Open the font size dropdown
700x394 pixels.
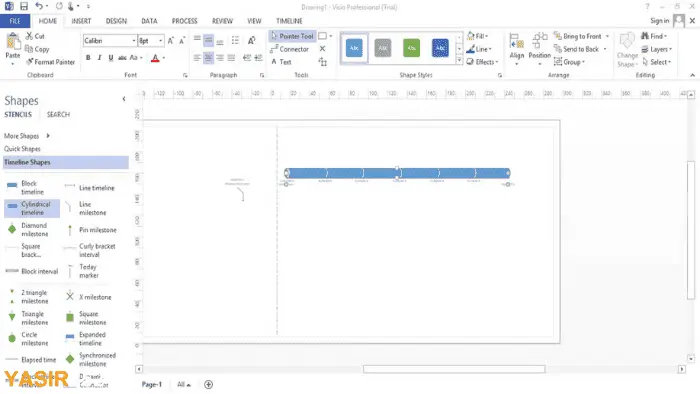coord(161,41)
